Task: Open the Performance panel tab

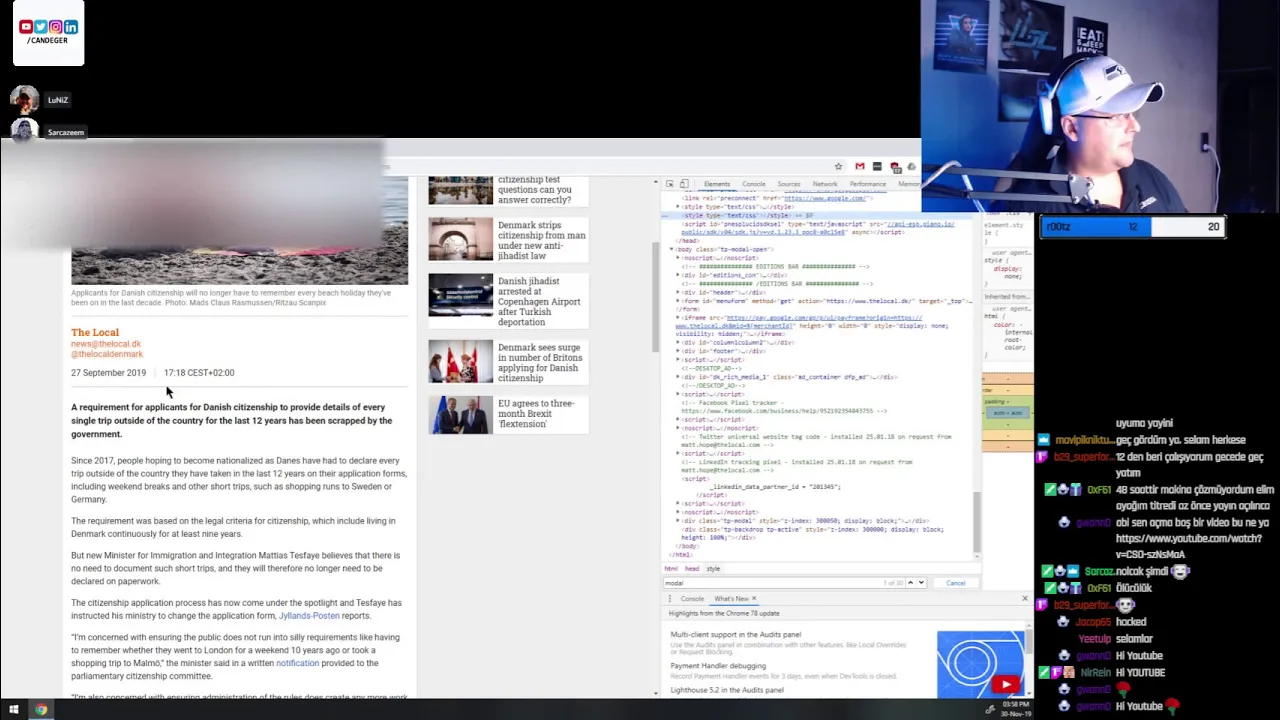Action: point(868,184)
